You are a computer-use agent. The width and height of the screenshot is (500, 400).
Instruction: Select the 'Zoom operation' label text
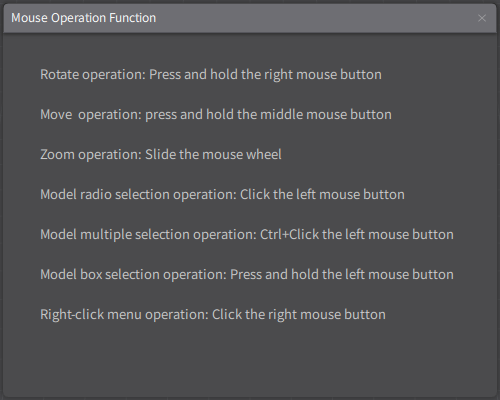click(91, 155)
